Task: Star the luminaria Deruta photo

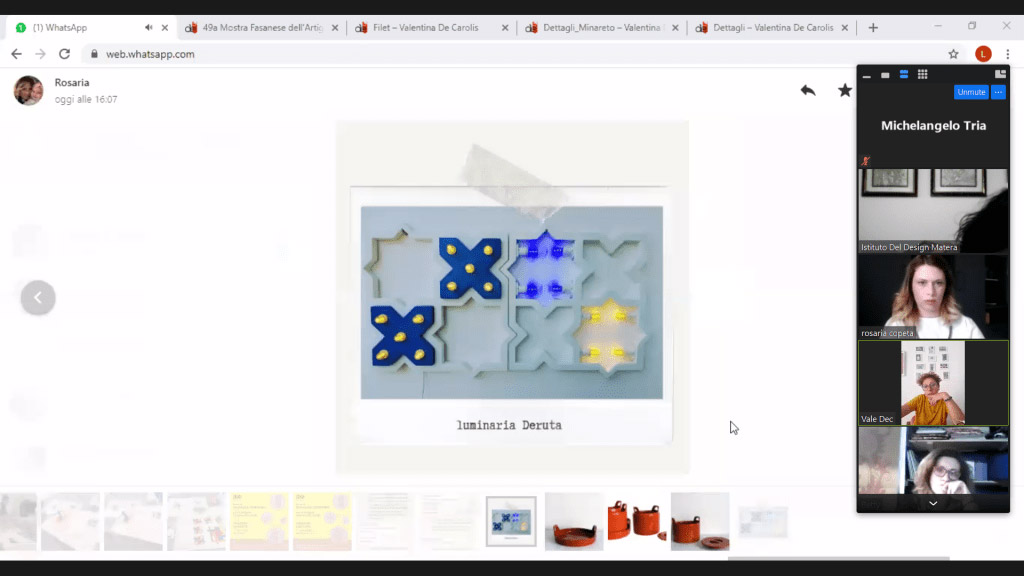Action: click(x=845, y=90)
